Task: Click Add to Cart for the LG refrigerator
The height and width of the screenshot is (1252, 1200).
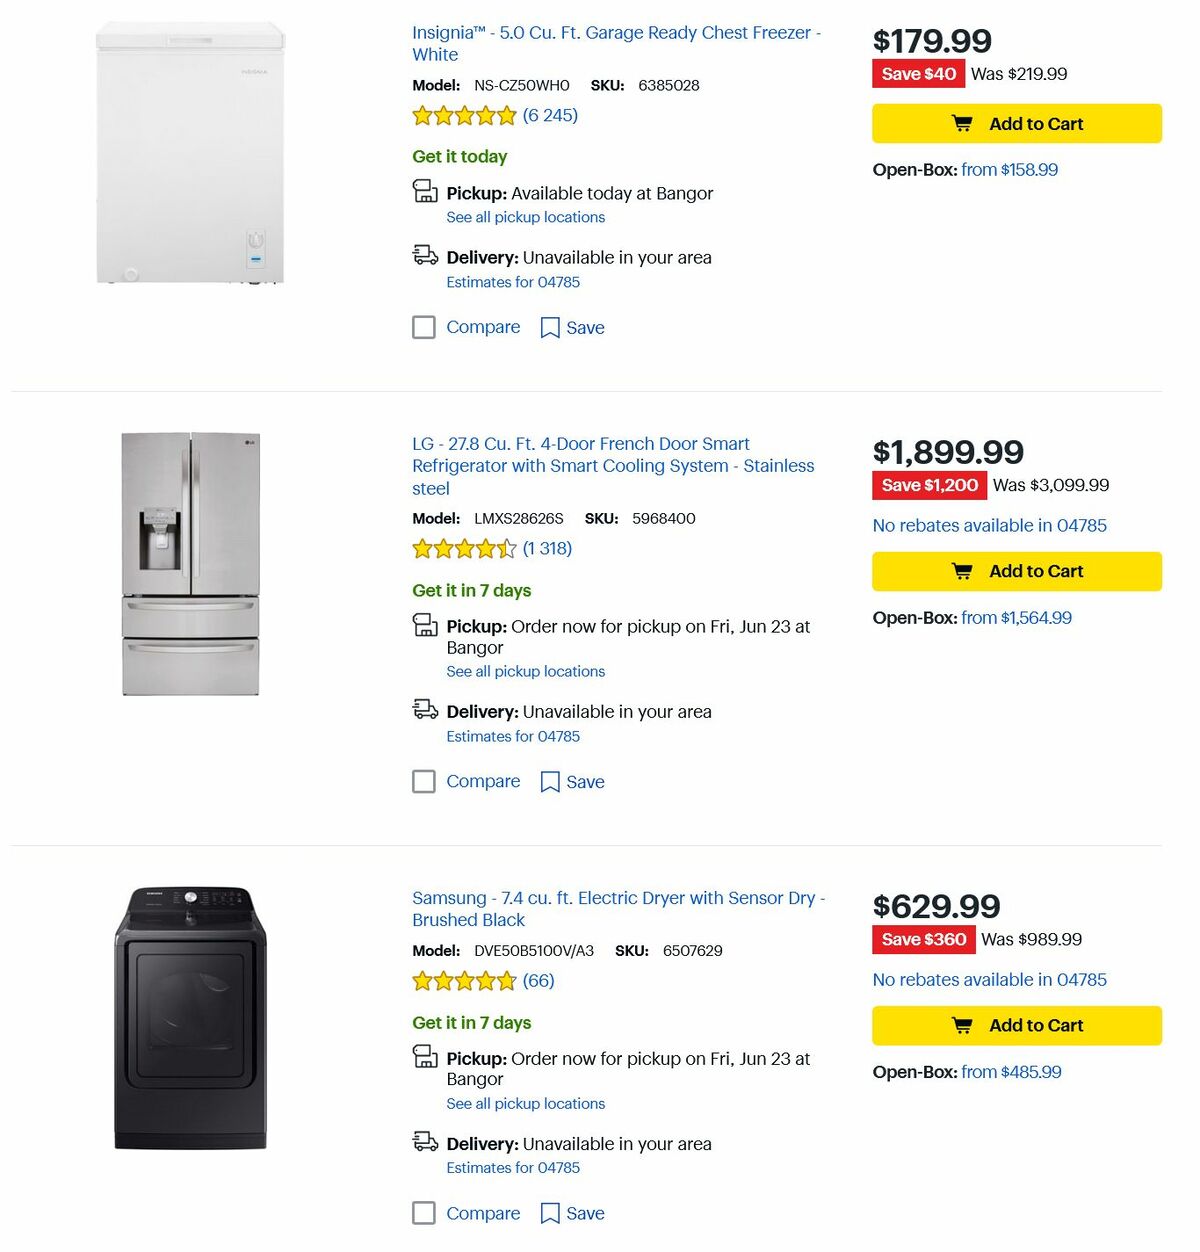Action: point(1016,571)
